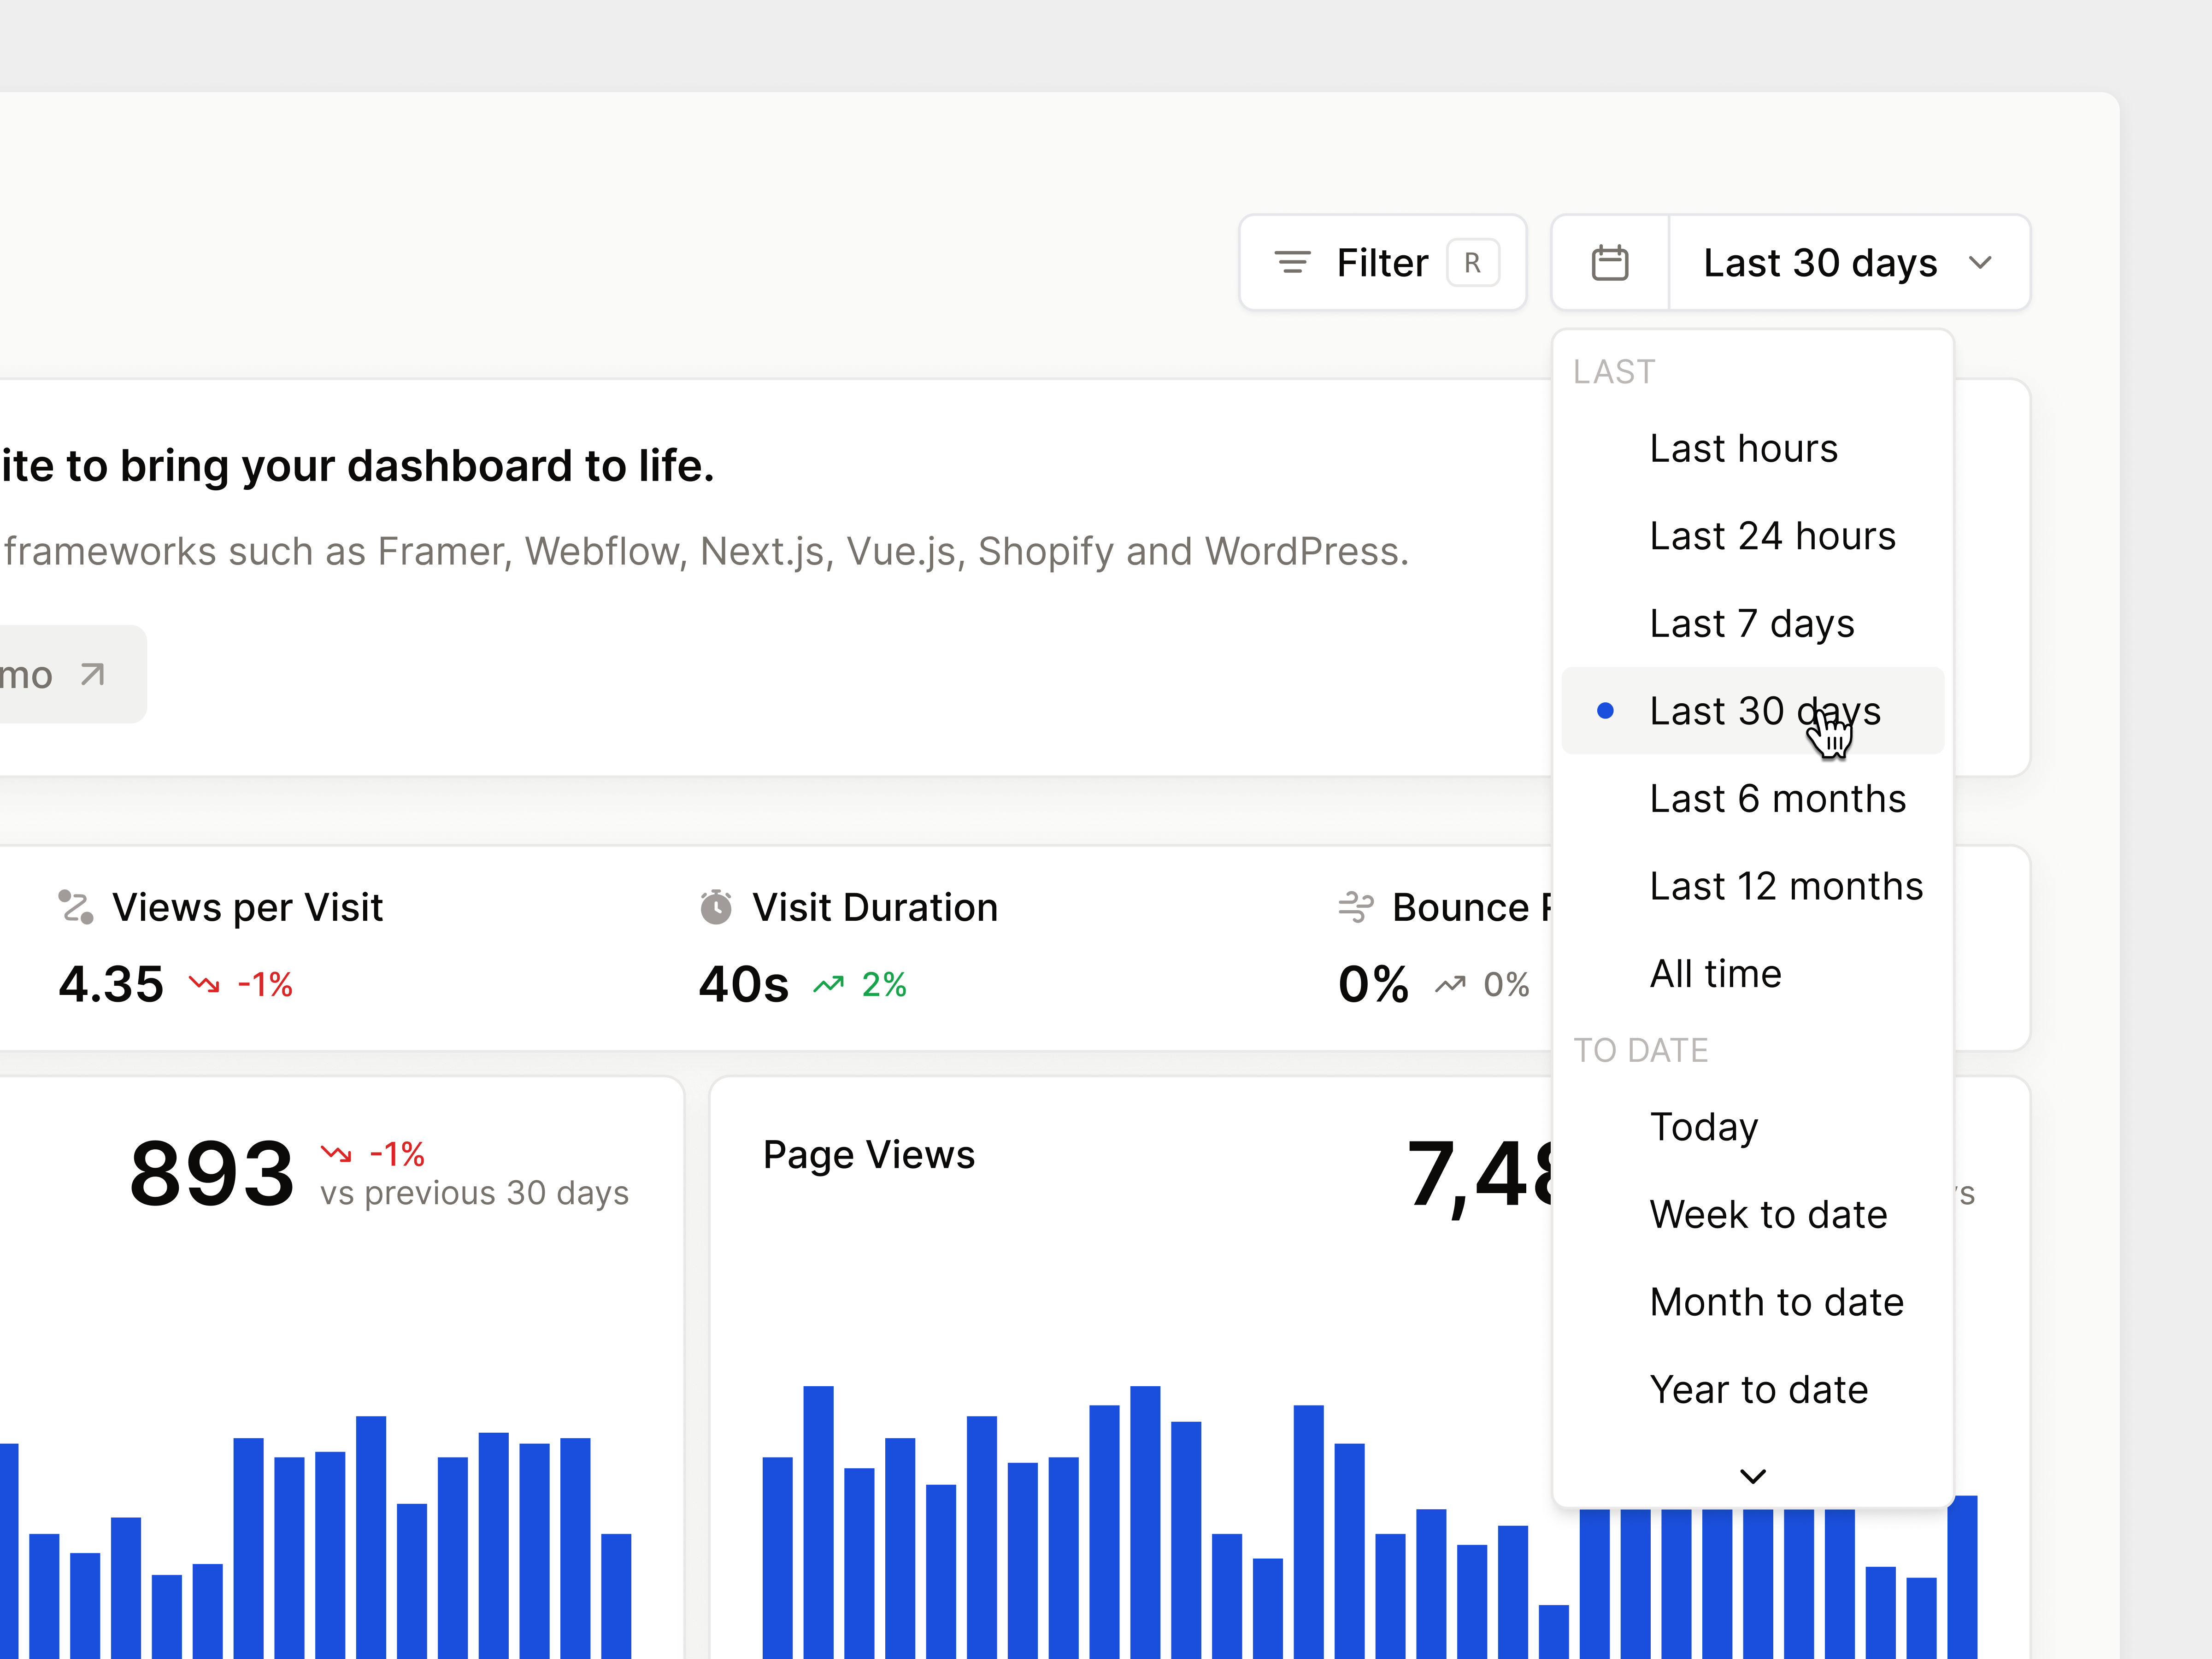This screenshot has width=2212, height=1659.
Task: Click the green 2% change value
Action: pos(884,985)
